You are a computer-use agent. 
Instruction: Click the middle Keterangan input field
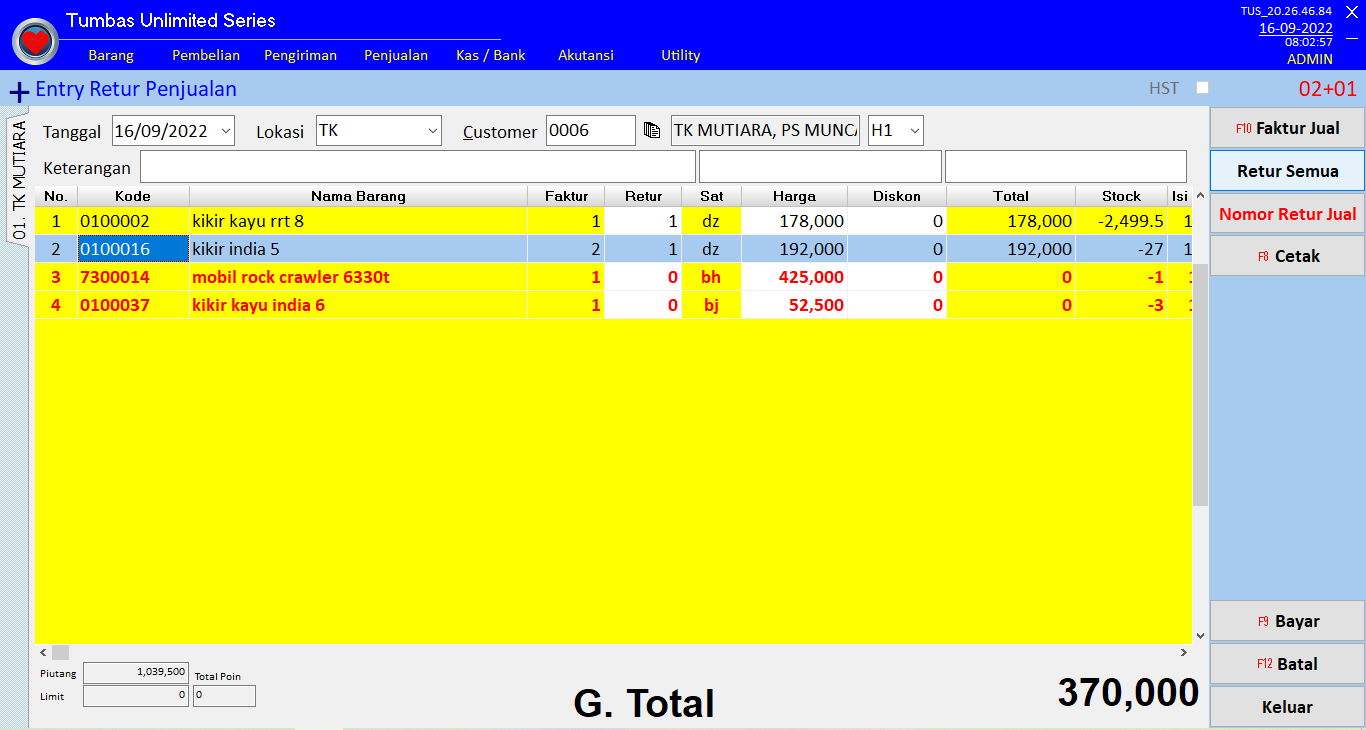pos(820,167)
